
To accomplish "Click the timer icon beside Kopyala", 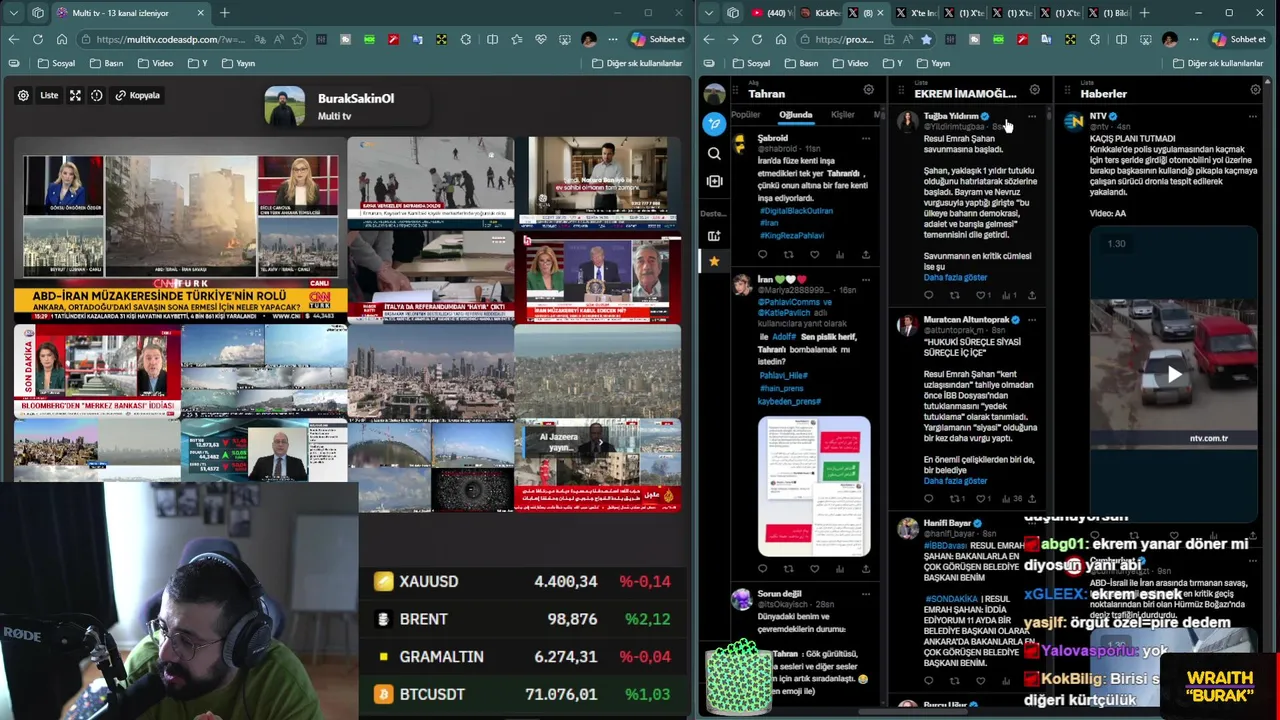I will 97,95.
